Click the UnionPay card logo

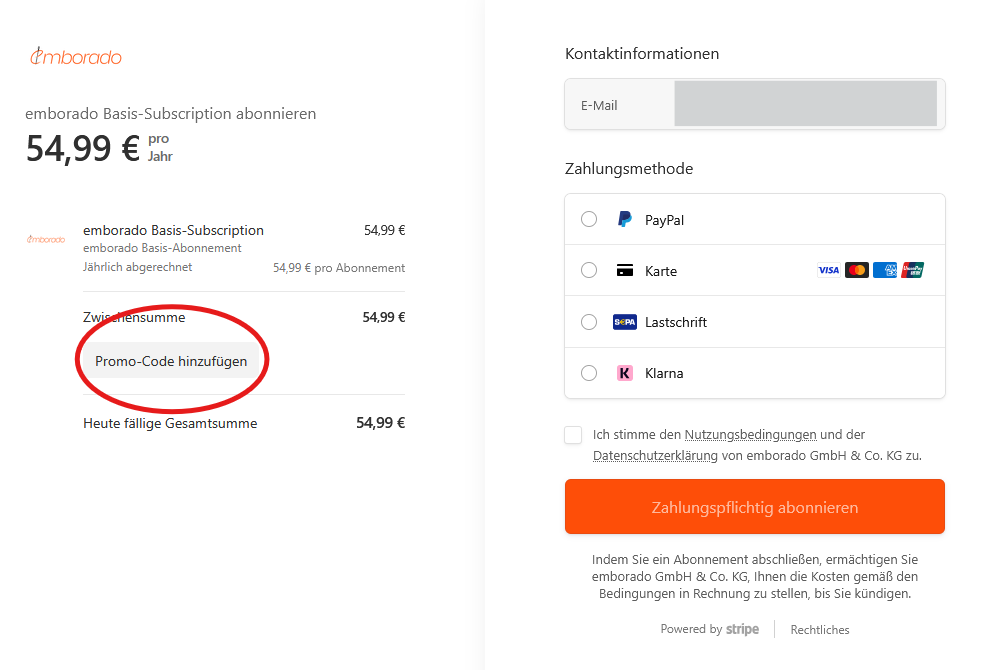[912, 270]
